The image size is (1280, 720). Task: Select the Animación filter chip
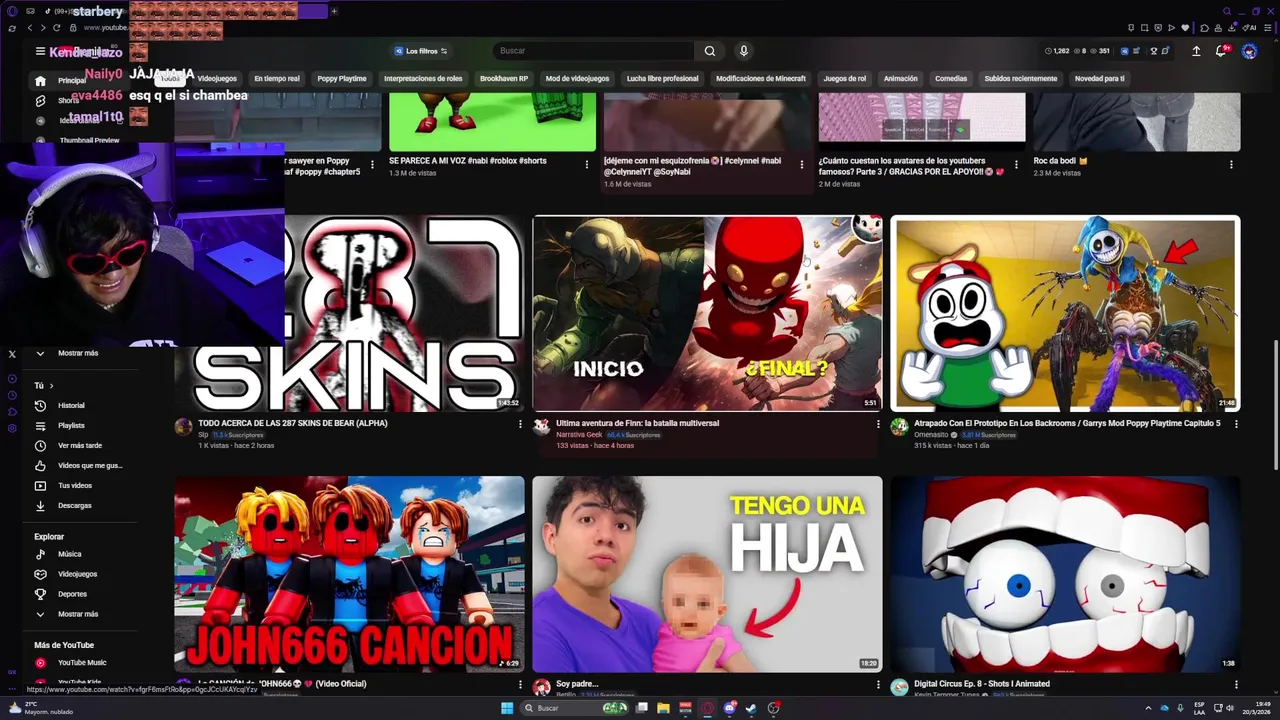(x=900, y=78)
